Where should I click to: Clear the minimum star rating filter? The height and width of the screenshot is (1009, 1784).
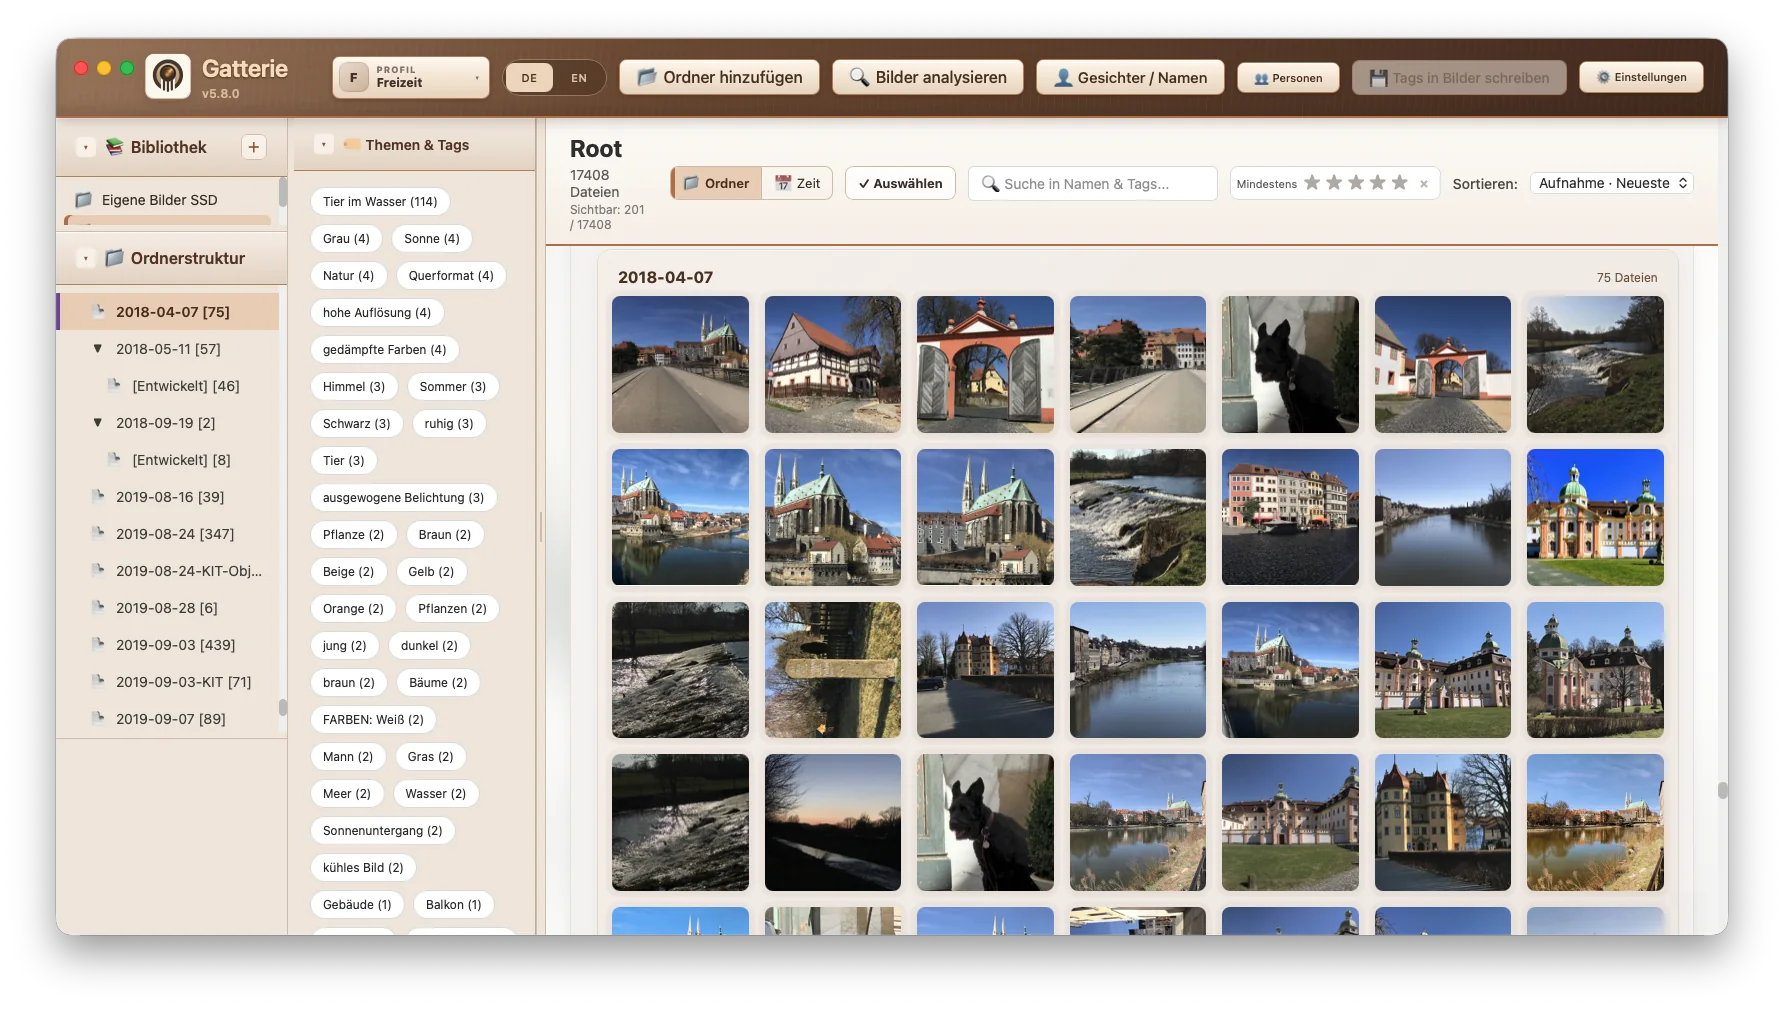1424,184
